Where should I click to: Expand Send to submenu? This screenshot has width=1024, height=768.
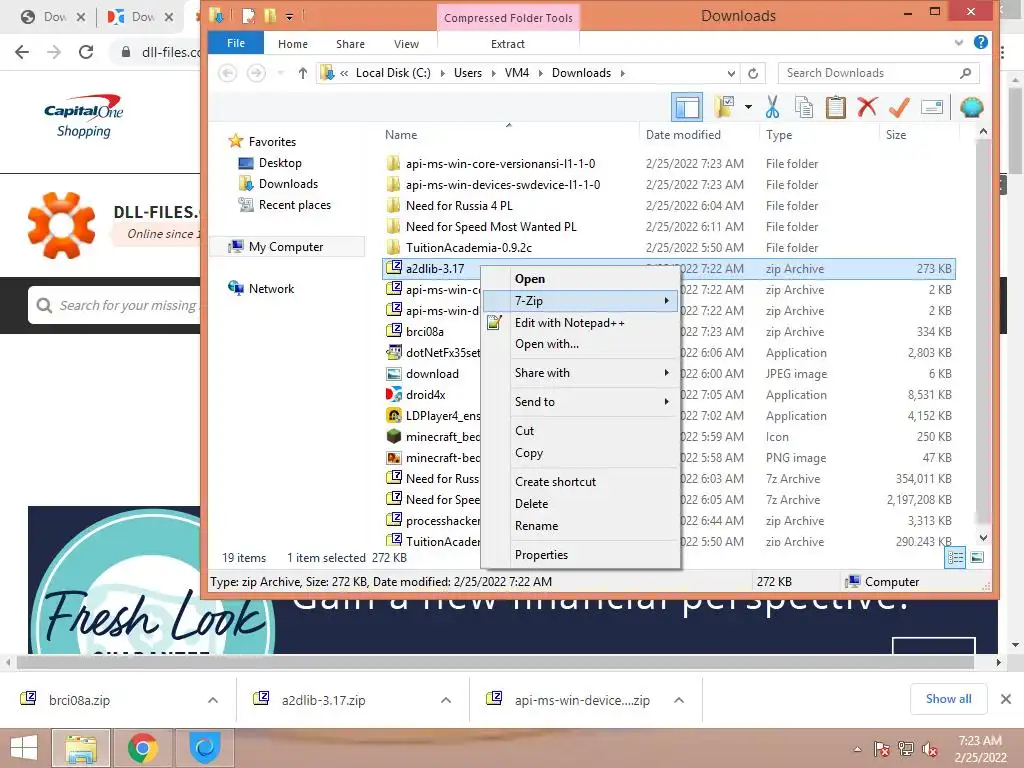pos(580,402)
